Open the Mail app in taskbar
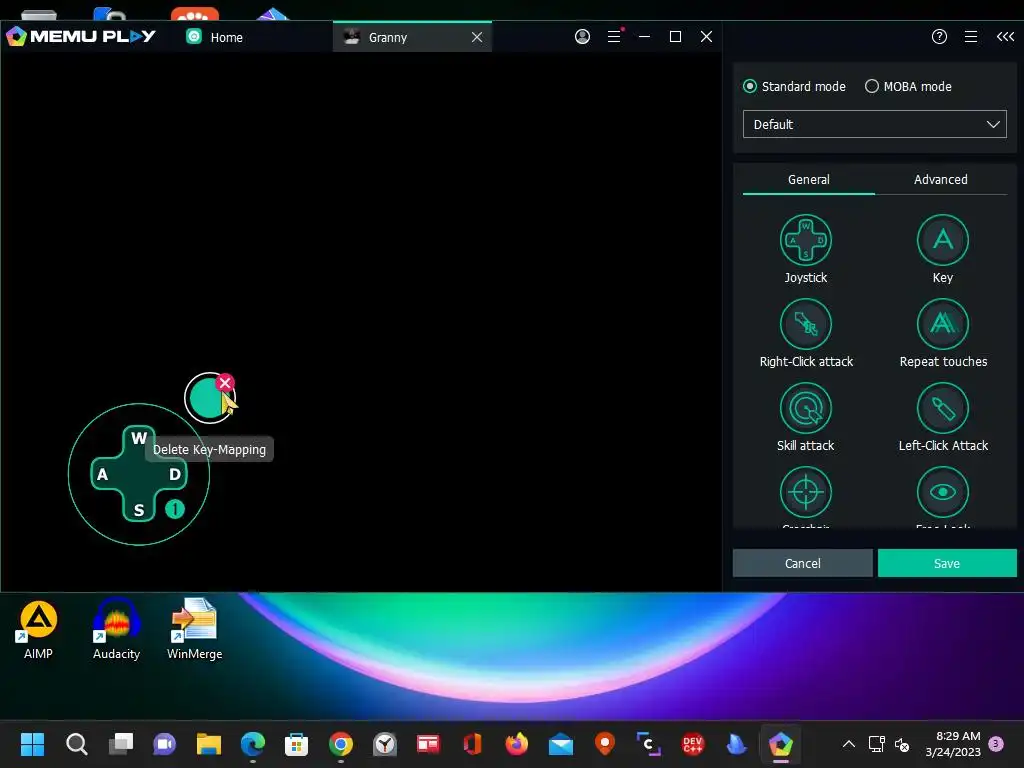The height and width of the screenshot is (768, 1024). (560, 744)
